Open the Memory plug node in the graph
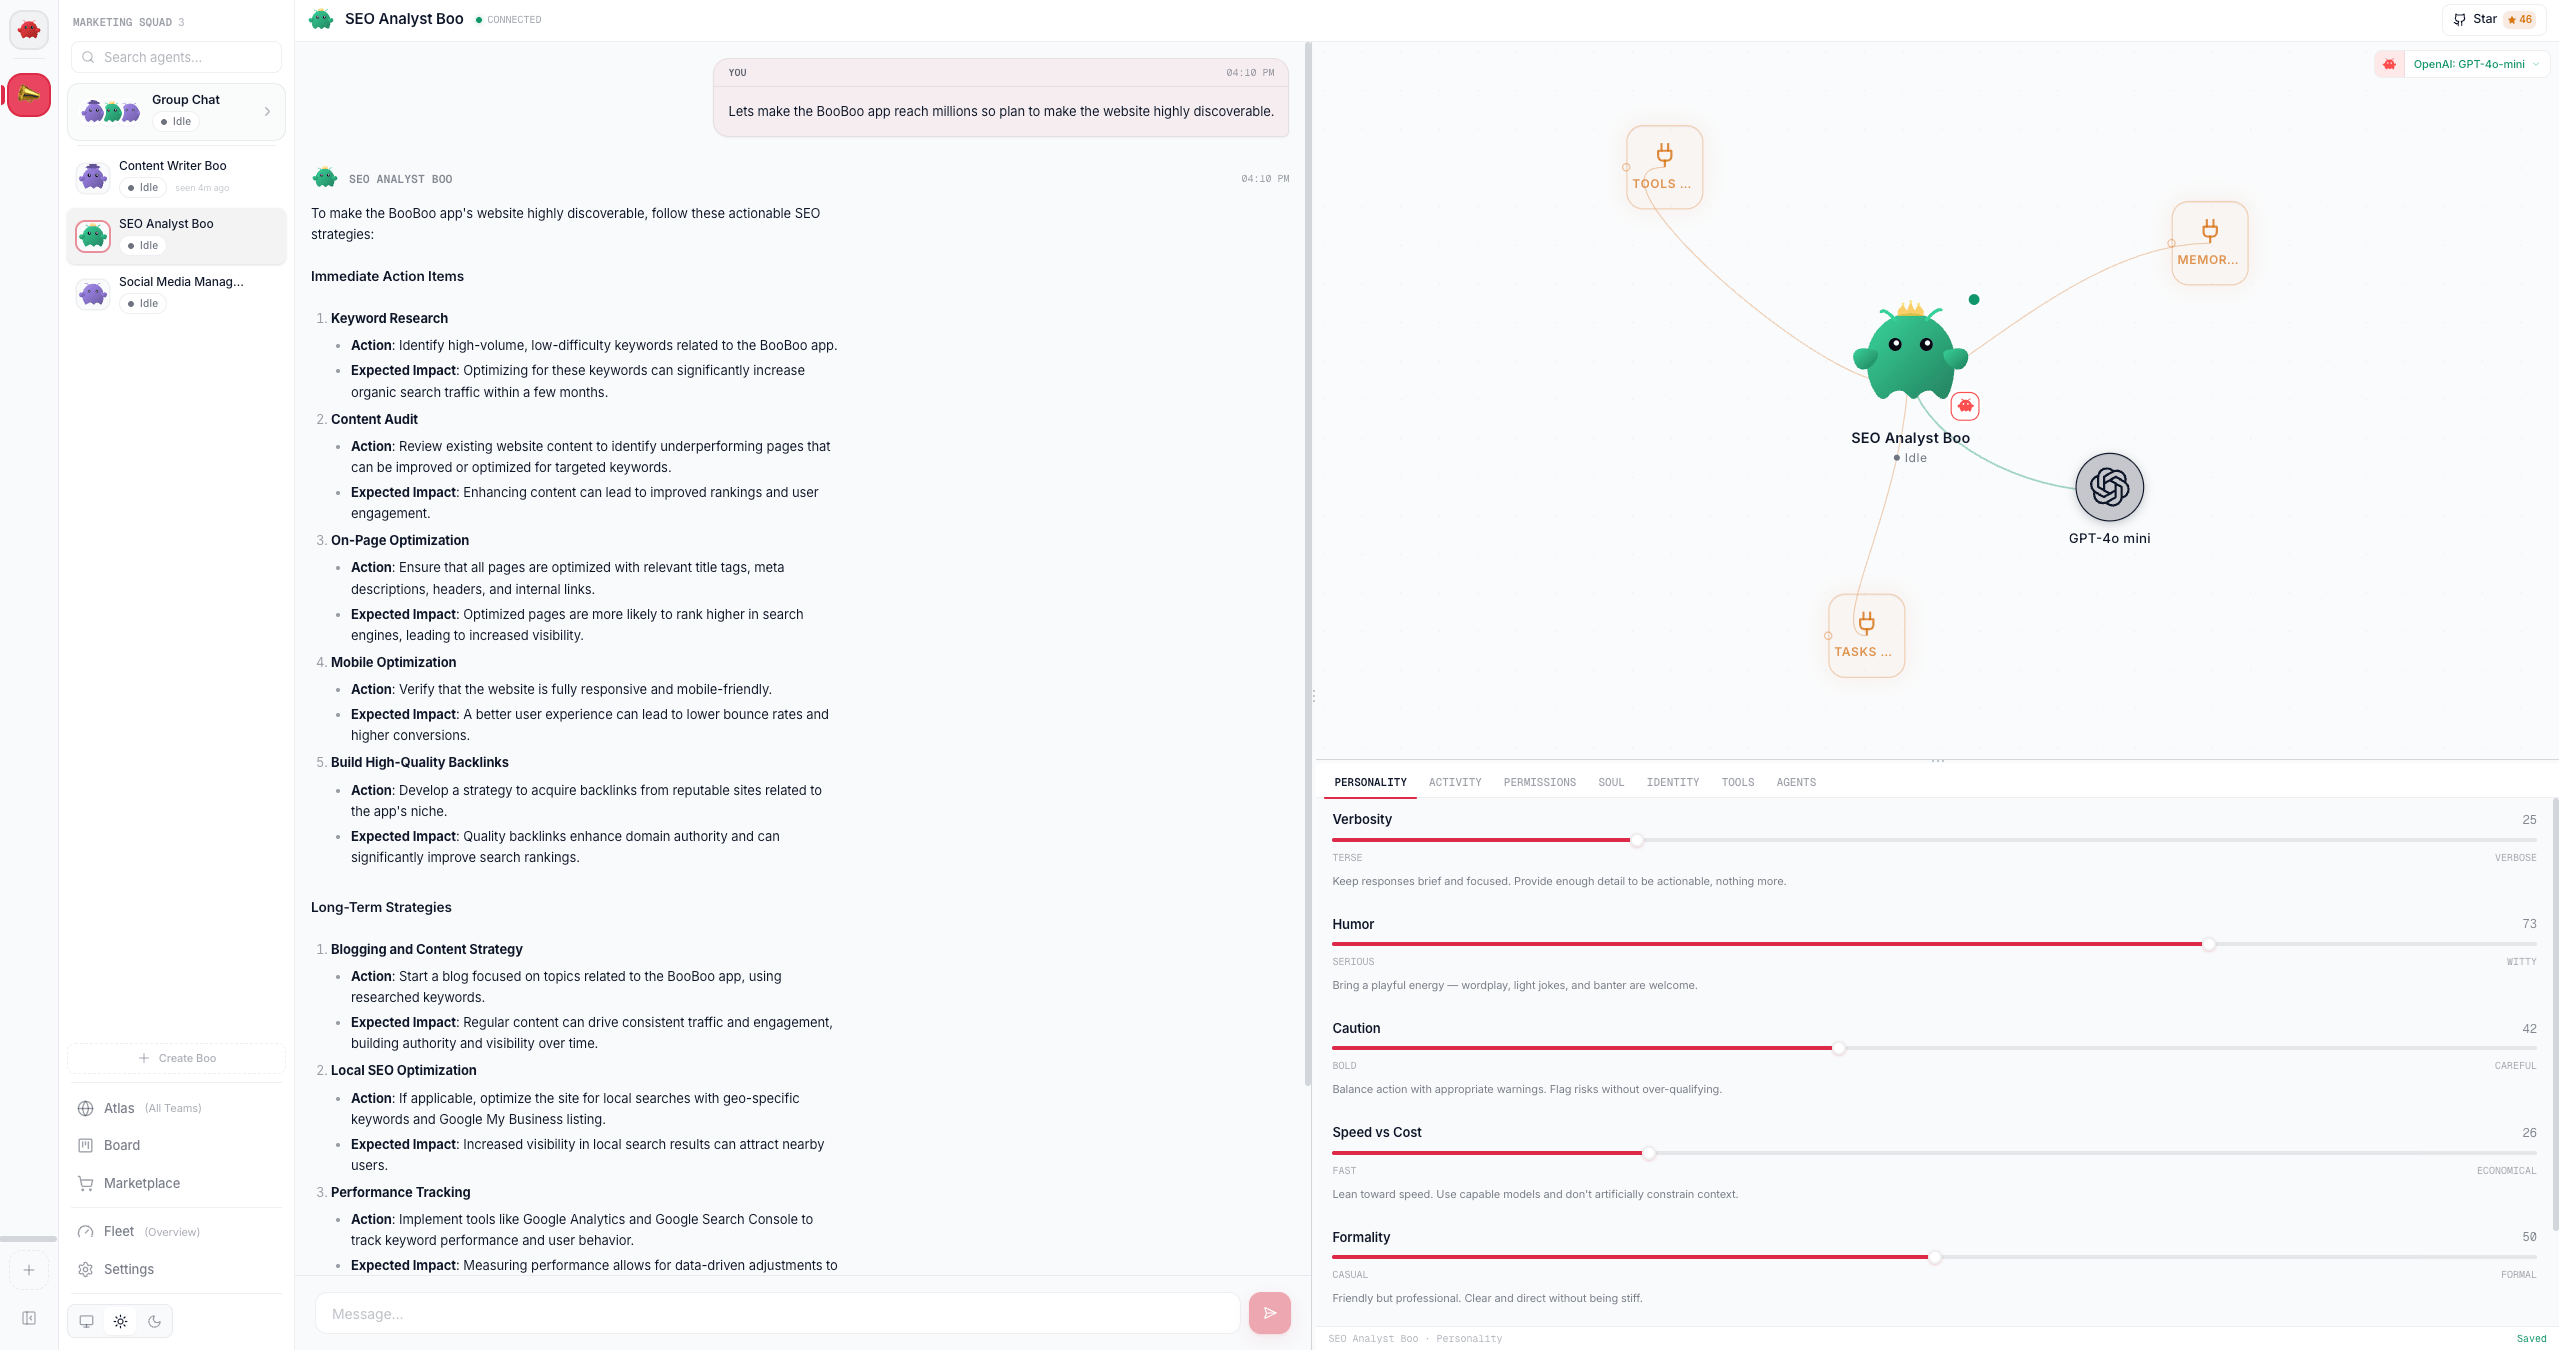Viewport: 2559px width, 1350px height. pyautogui.click(x=2209, y=243)
